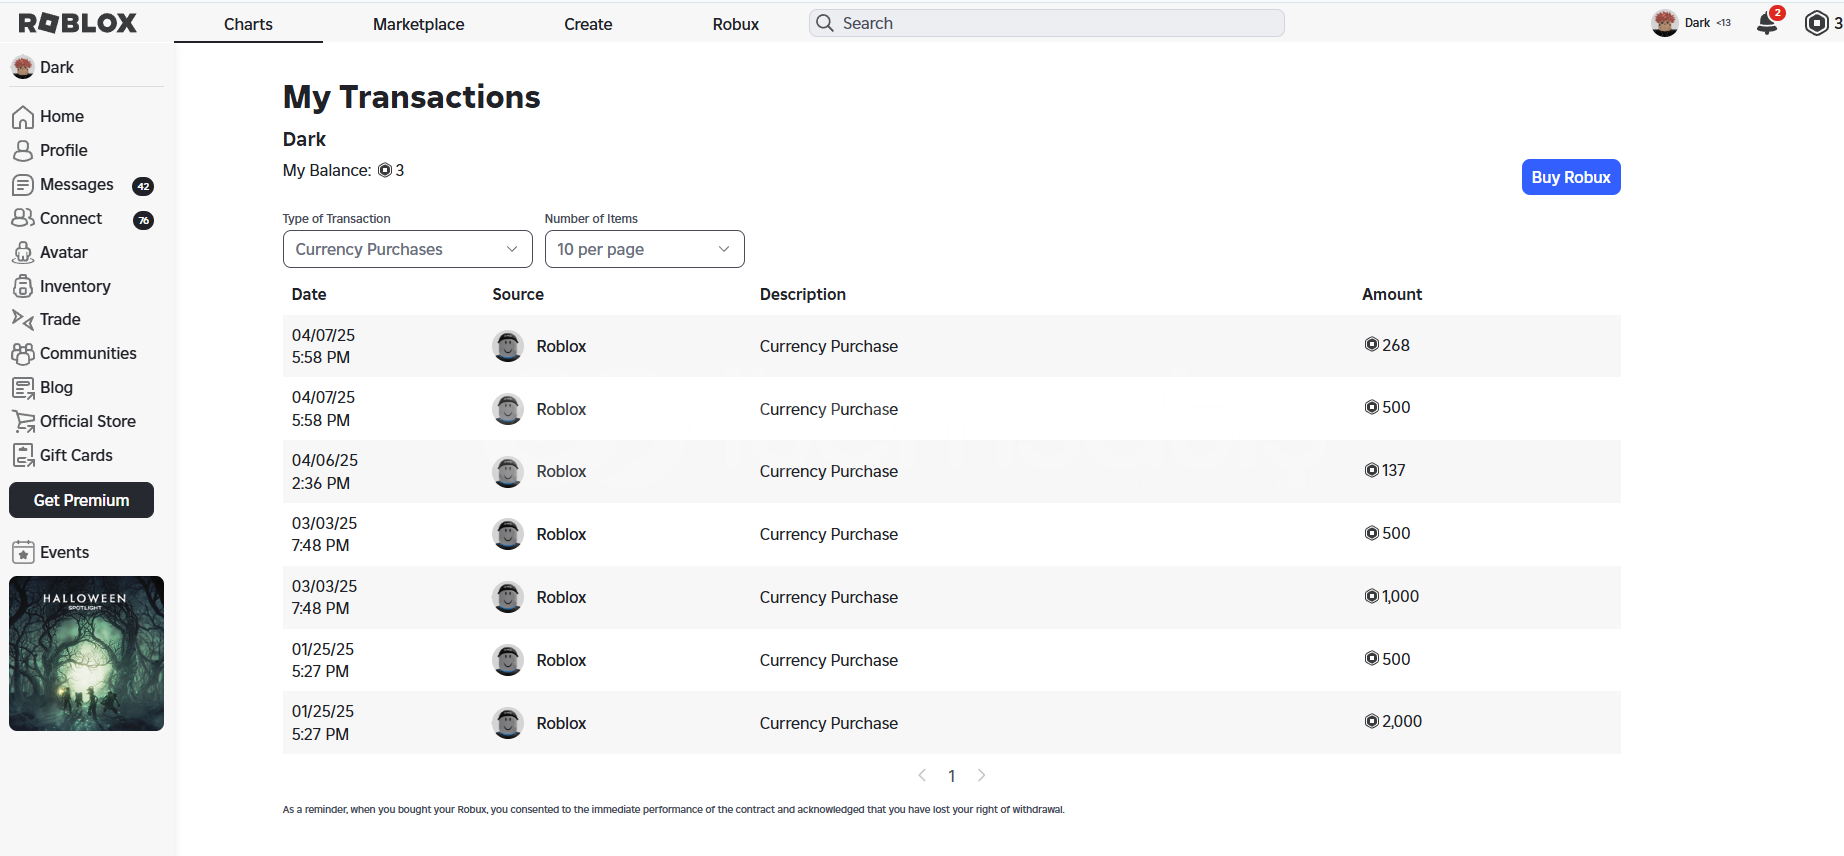Go to next page of transactions
Image resolution: width=1844 pixels, height=856 pixels.
click(x=982, y=776)
